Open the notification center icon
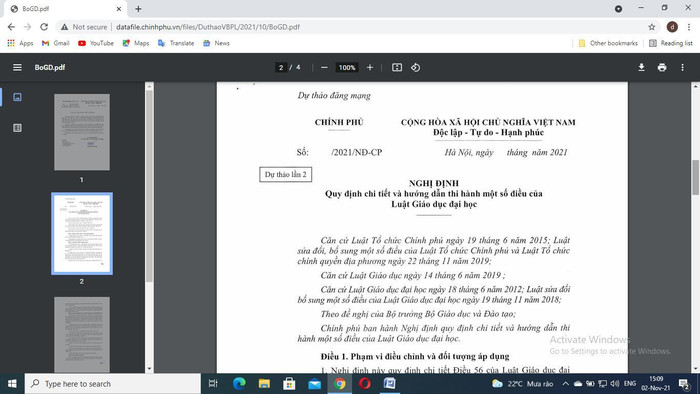 [x=684, y=384]
